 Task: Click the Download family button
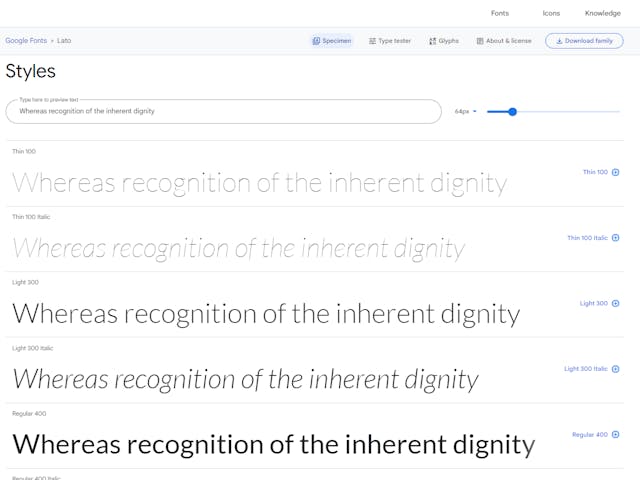[584, 41]
